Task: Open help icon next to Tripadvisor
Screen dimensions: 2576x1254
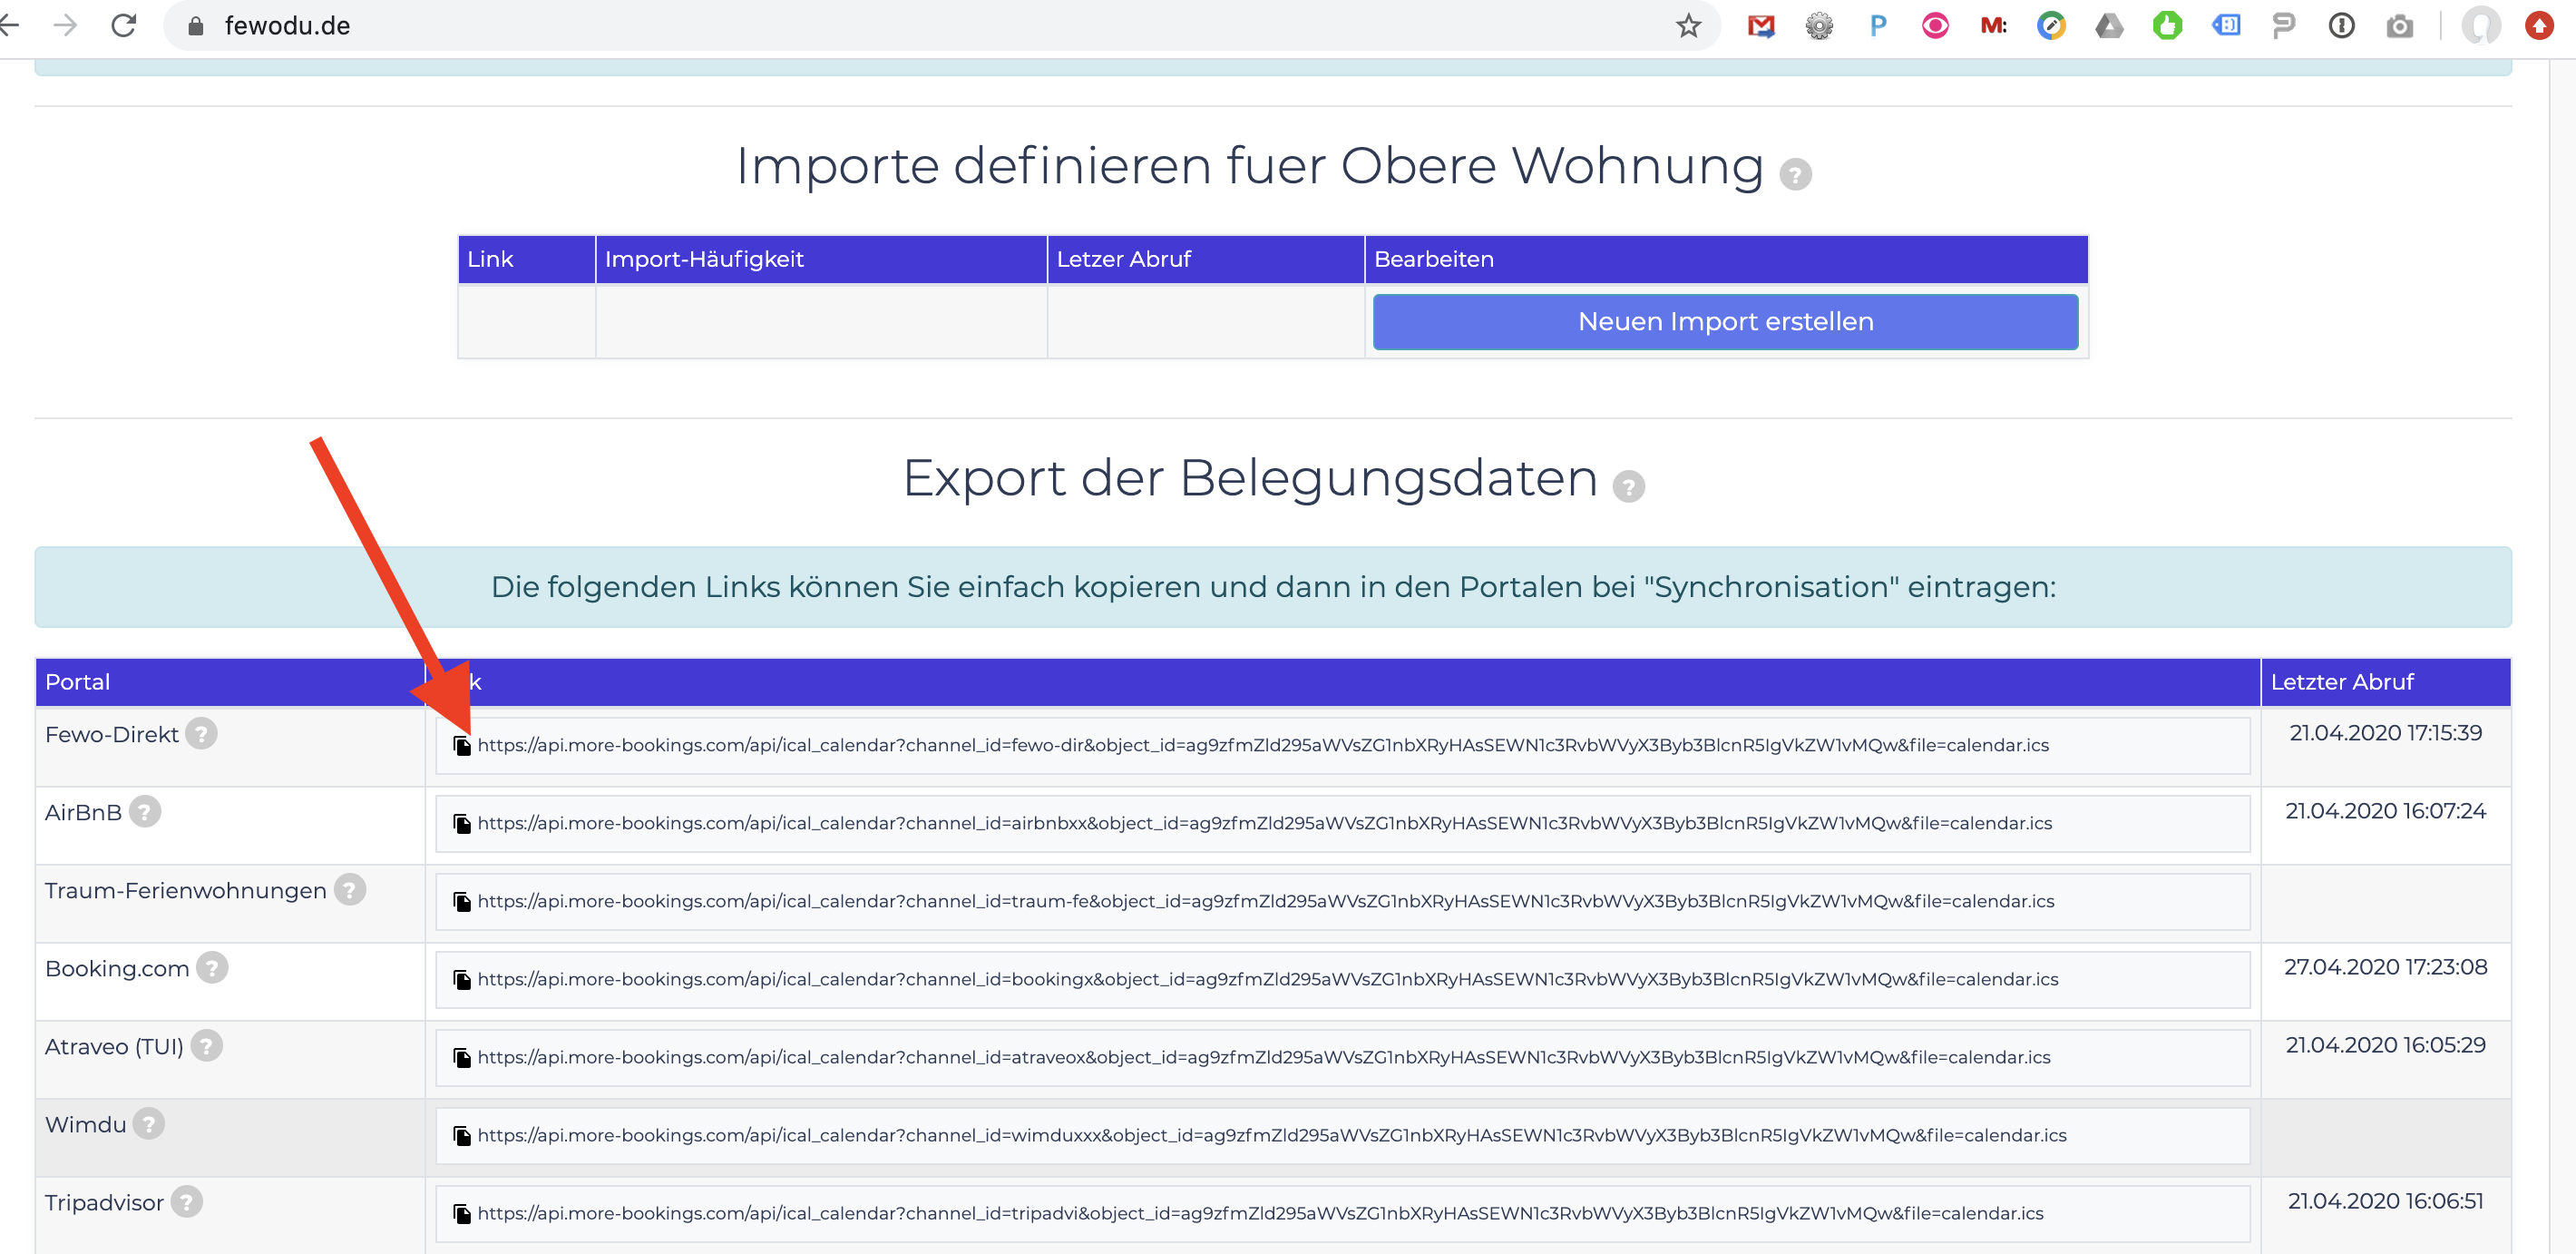Action: 186,1202
